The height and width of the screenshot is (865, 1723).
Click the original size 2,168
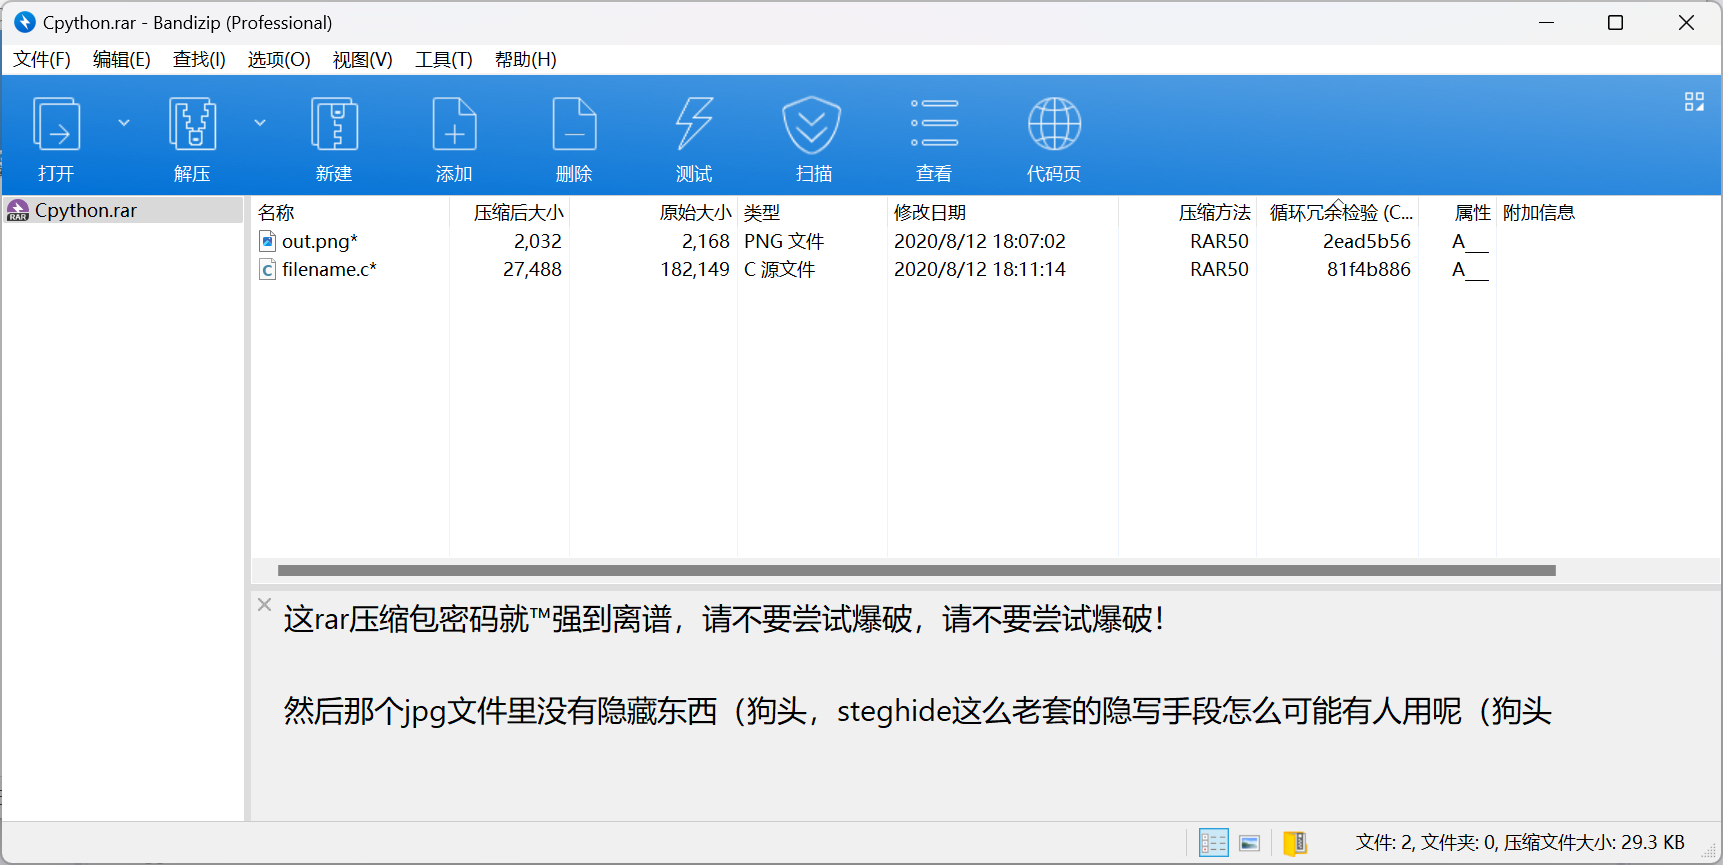click(x=706, y=241)
